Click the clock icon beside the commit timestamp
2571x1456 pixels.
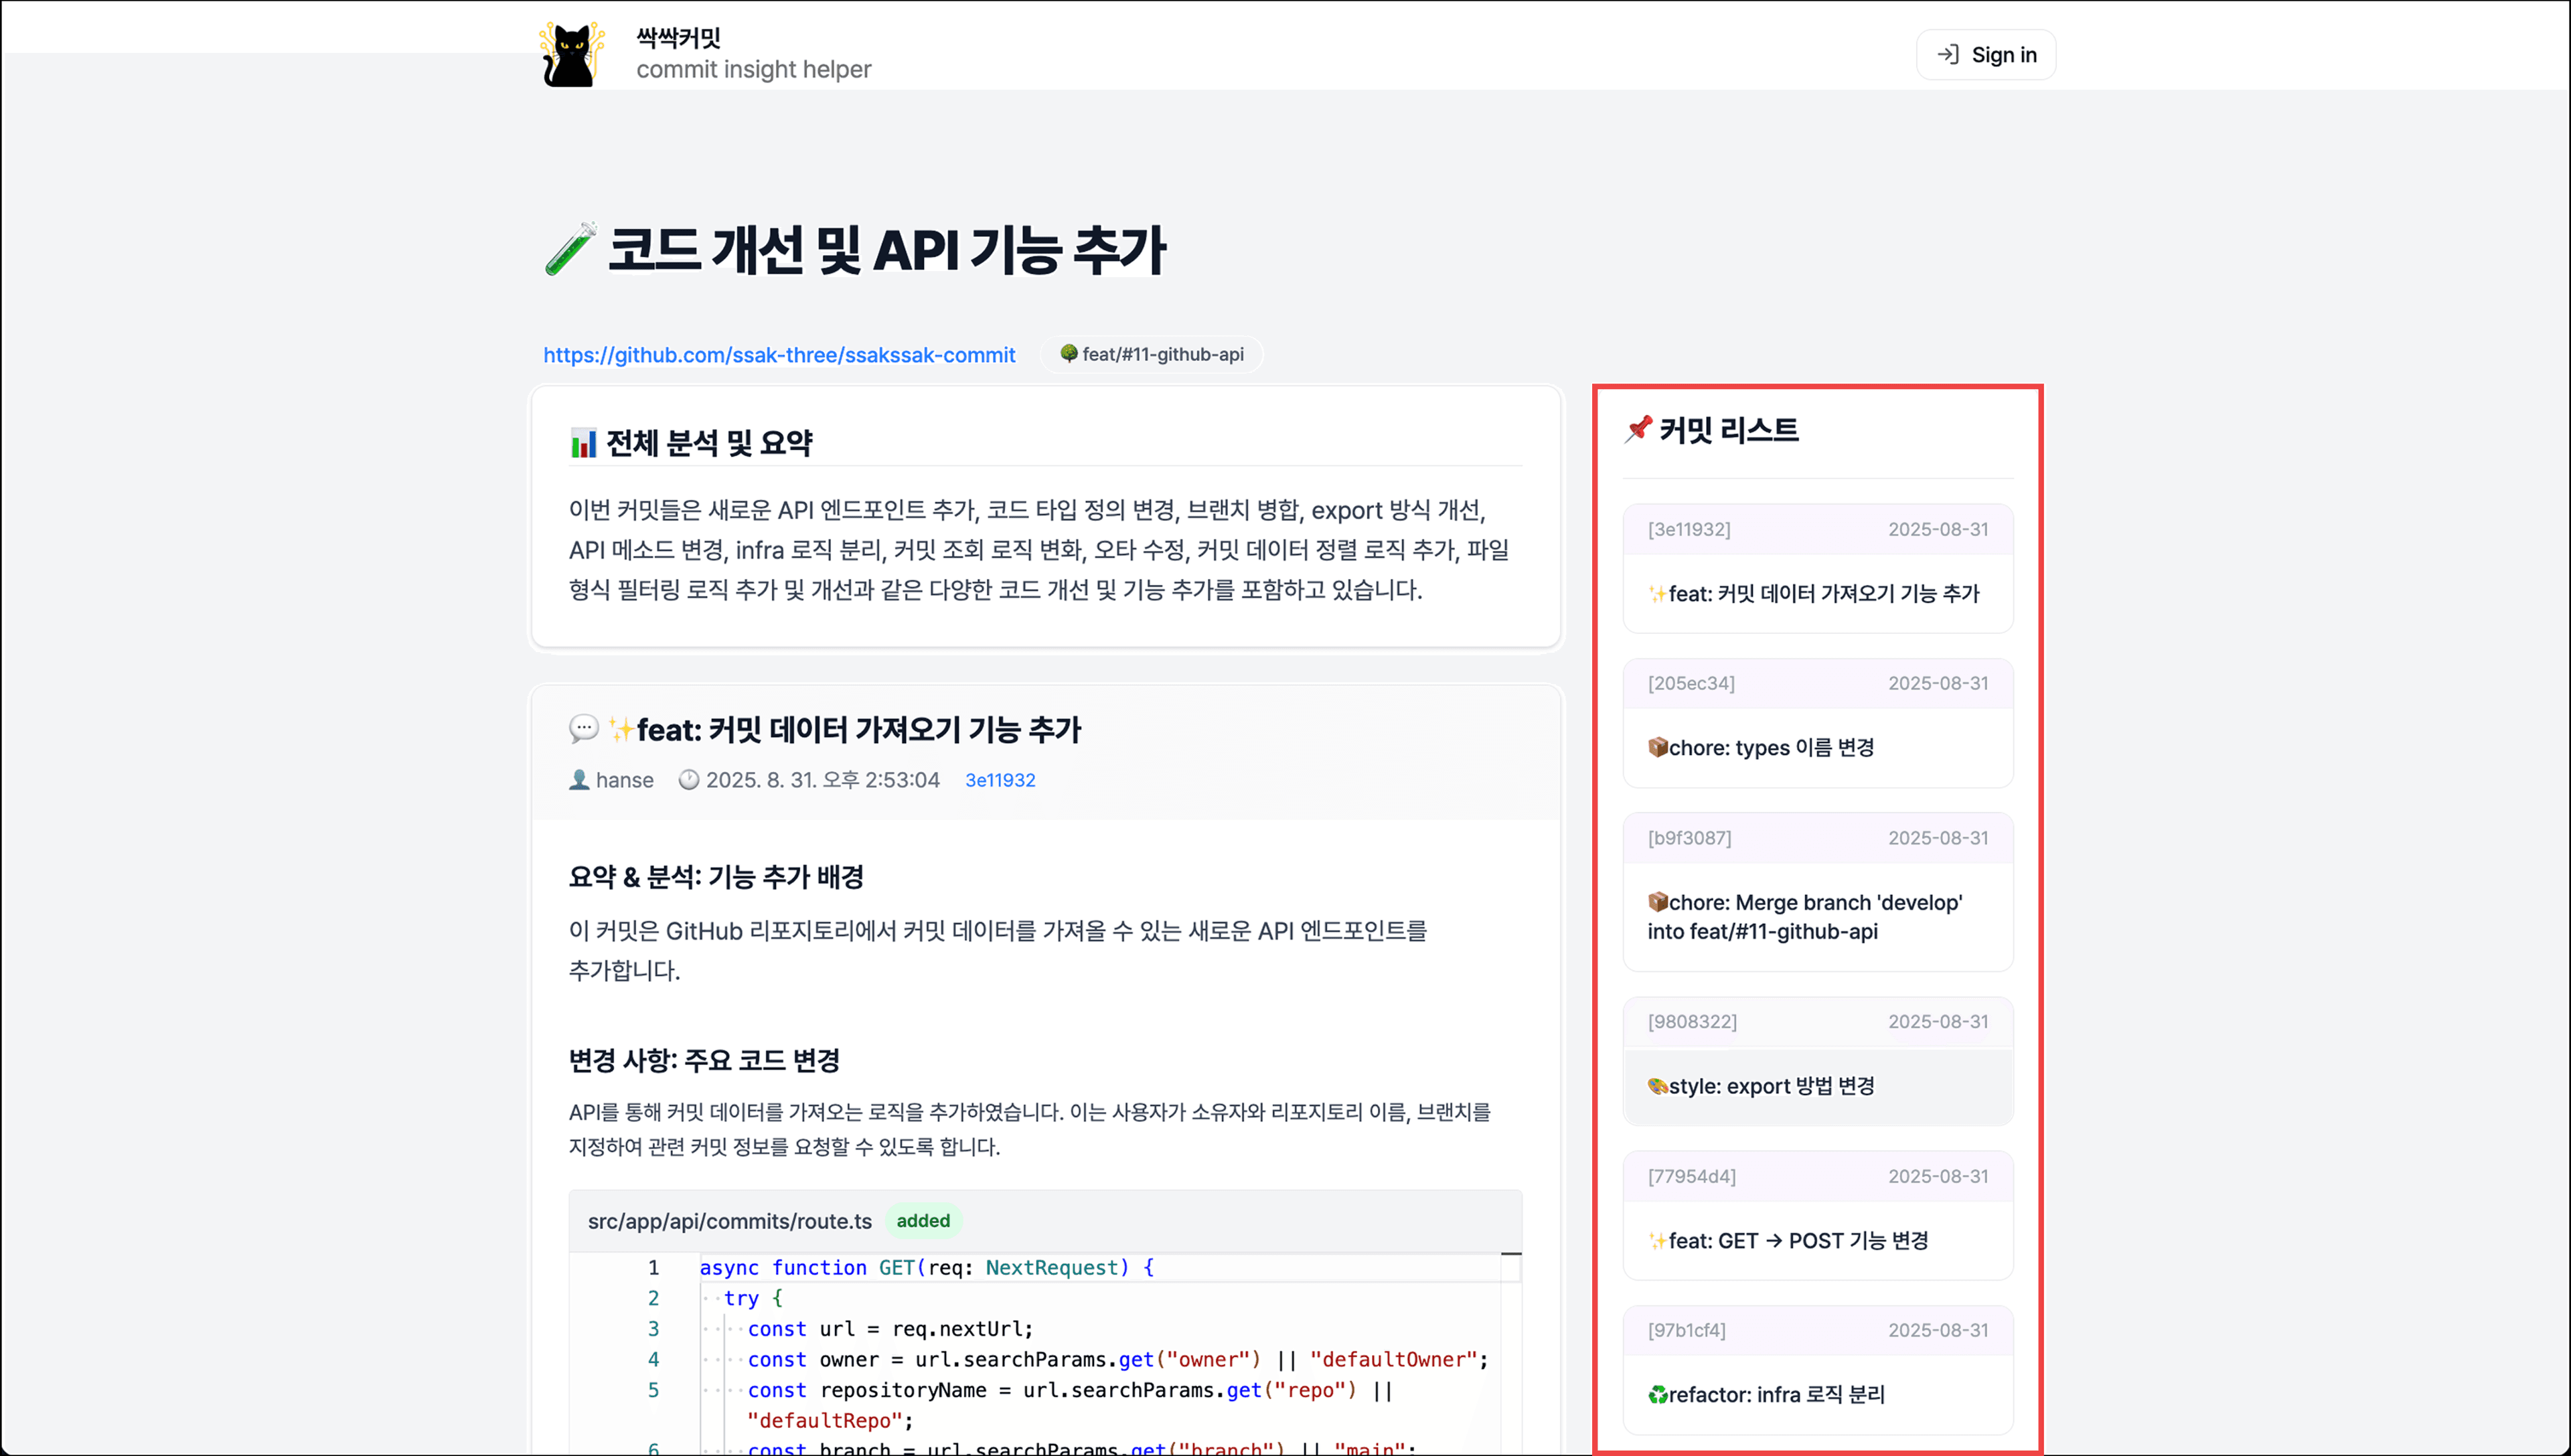click(x=688, y=780)
